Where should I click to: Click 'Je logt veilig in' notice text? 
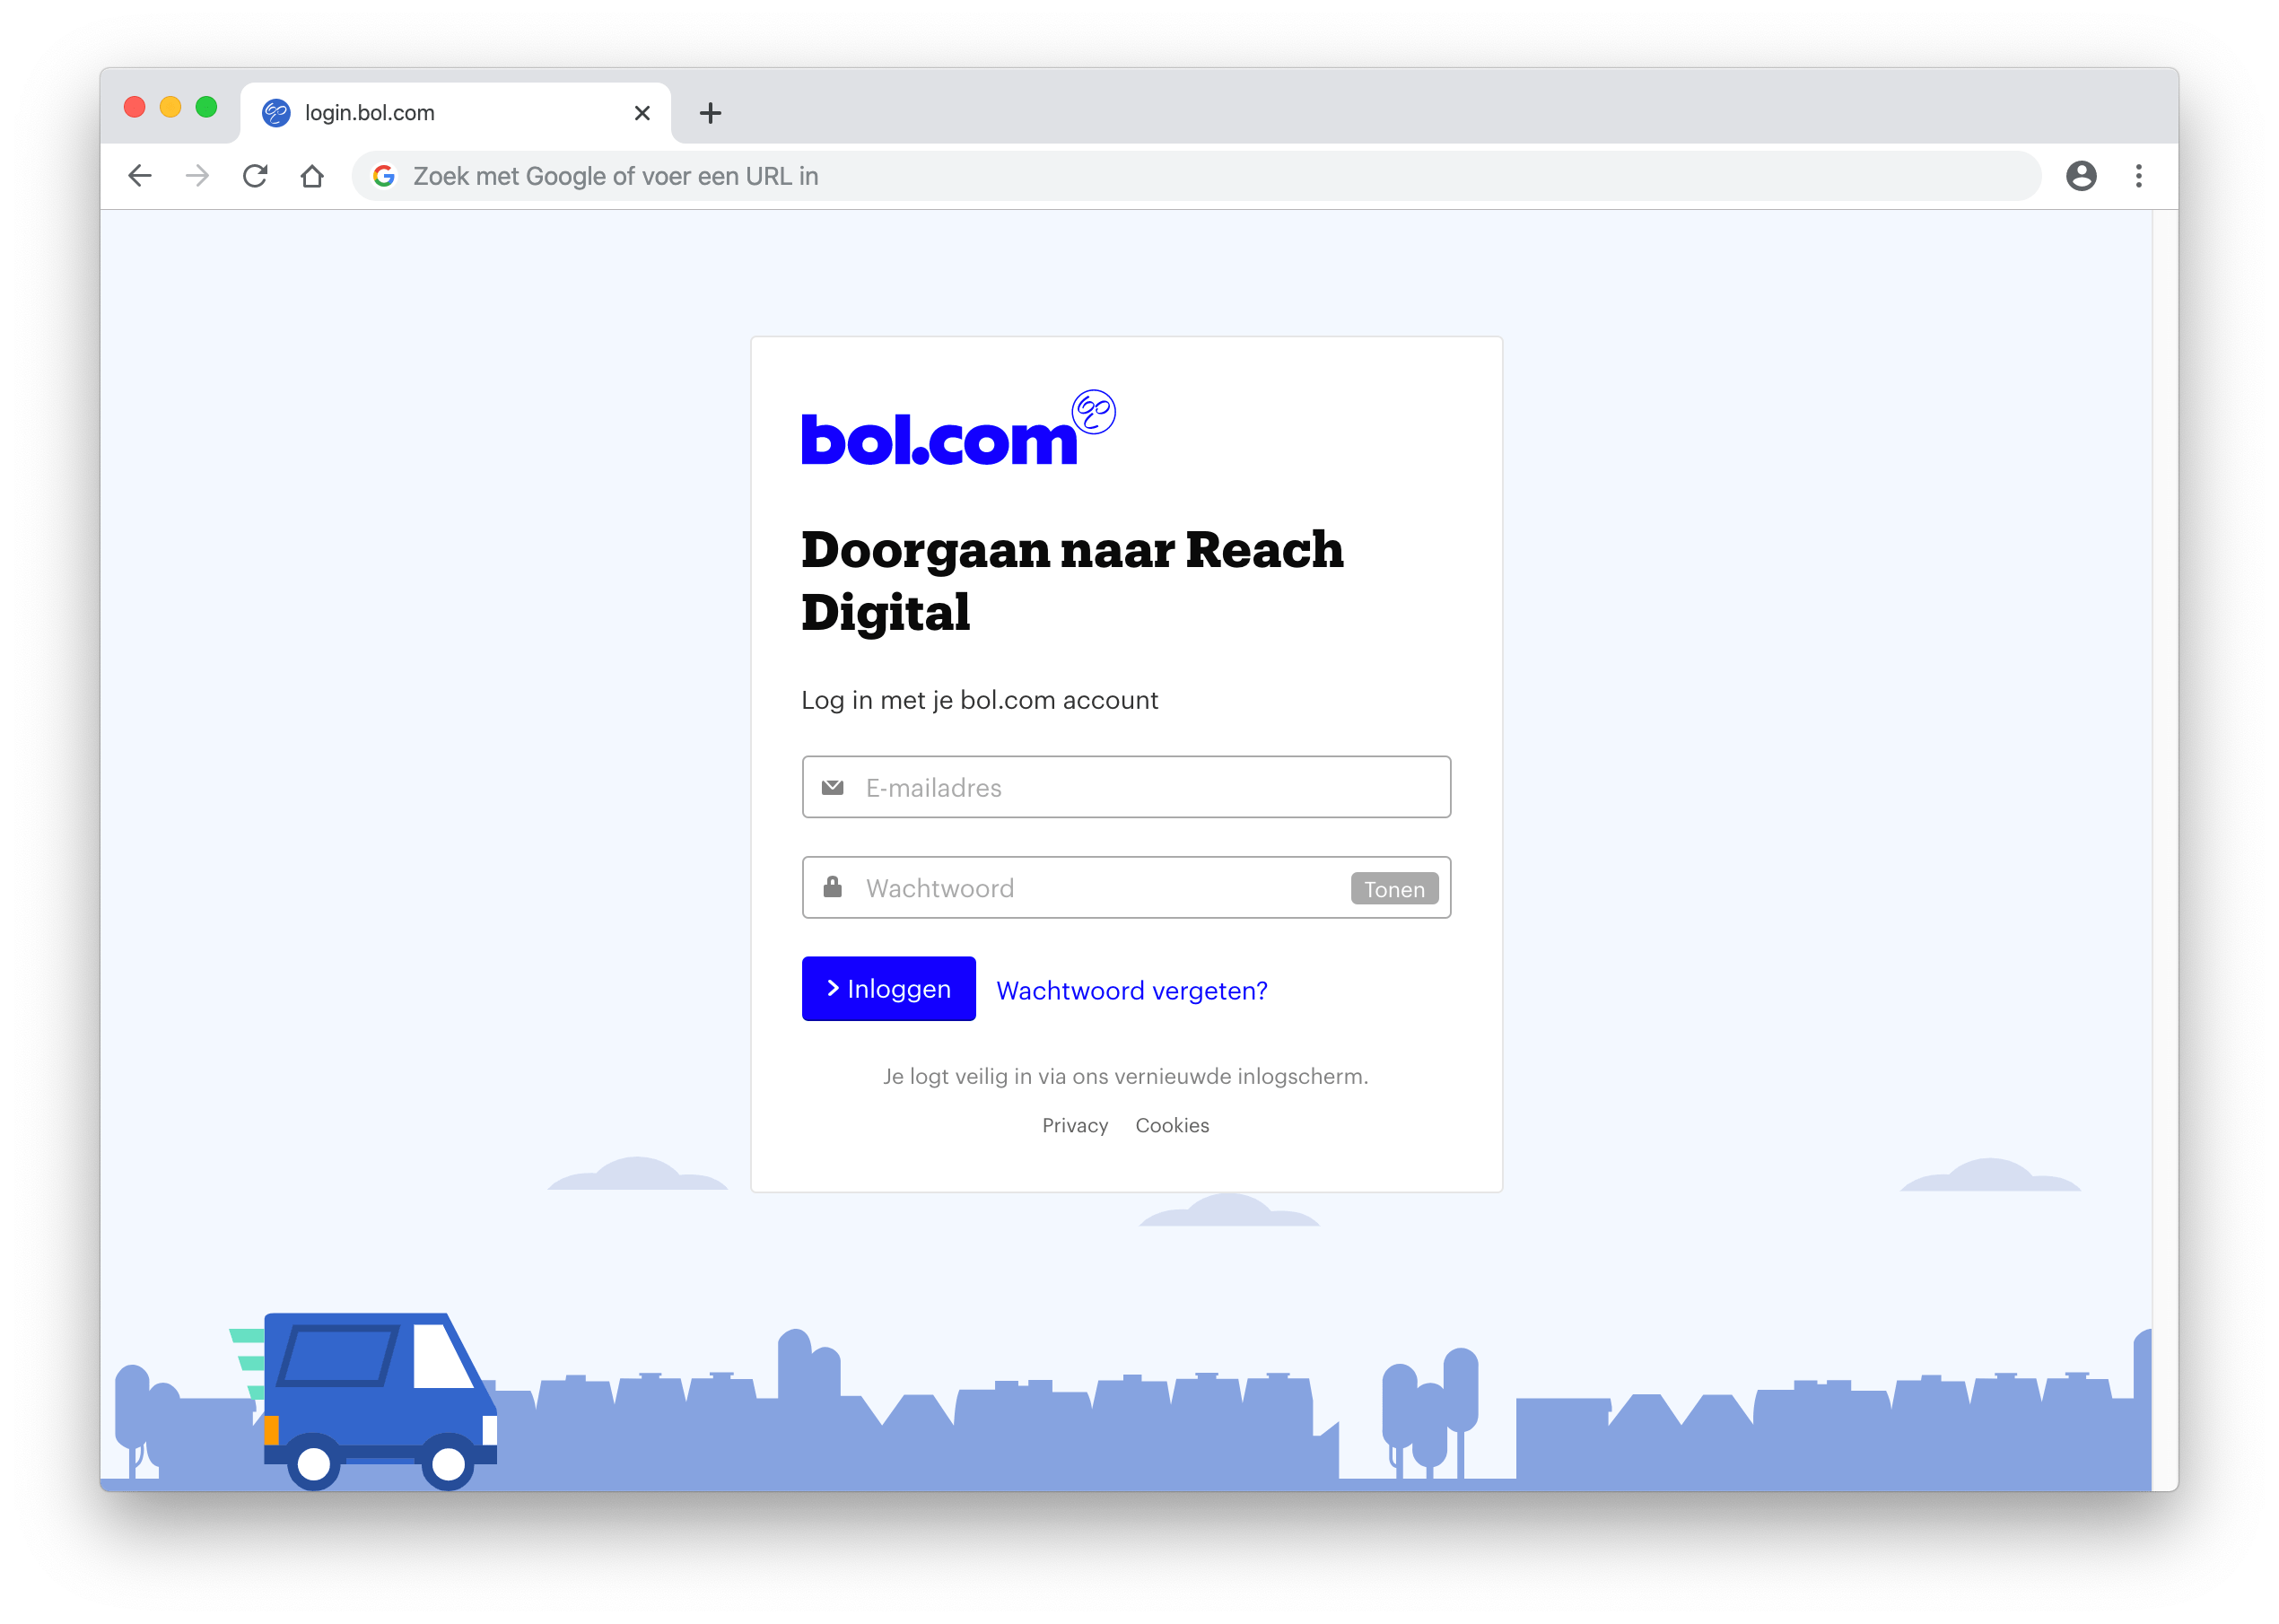[x=1125, y=1076]
